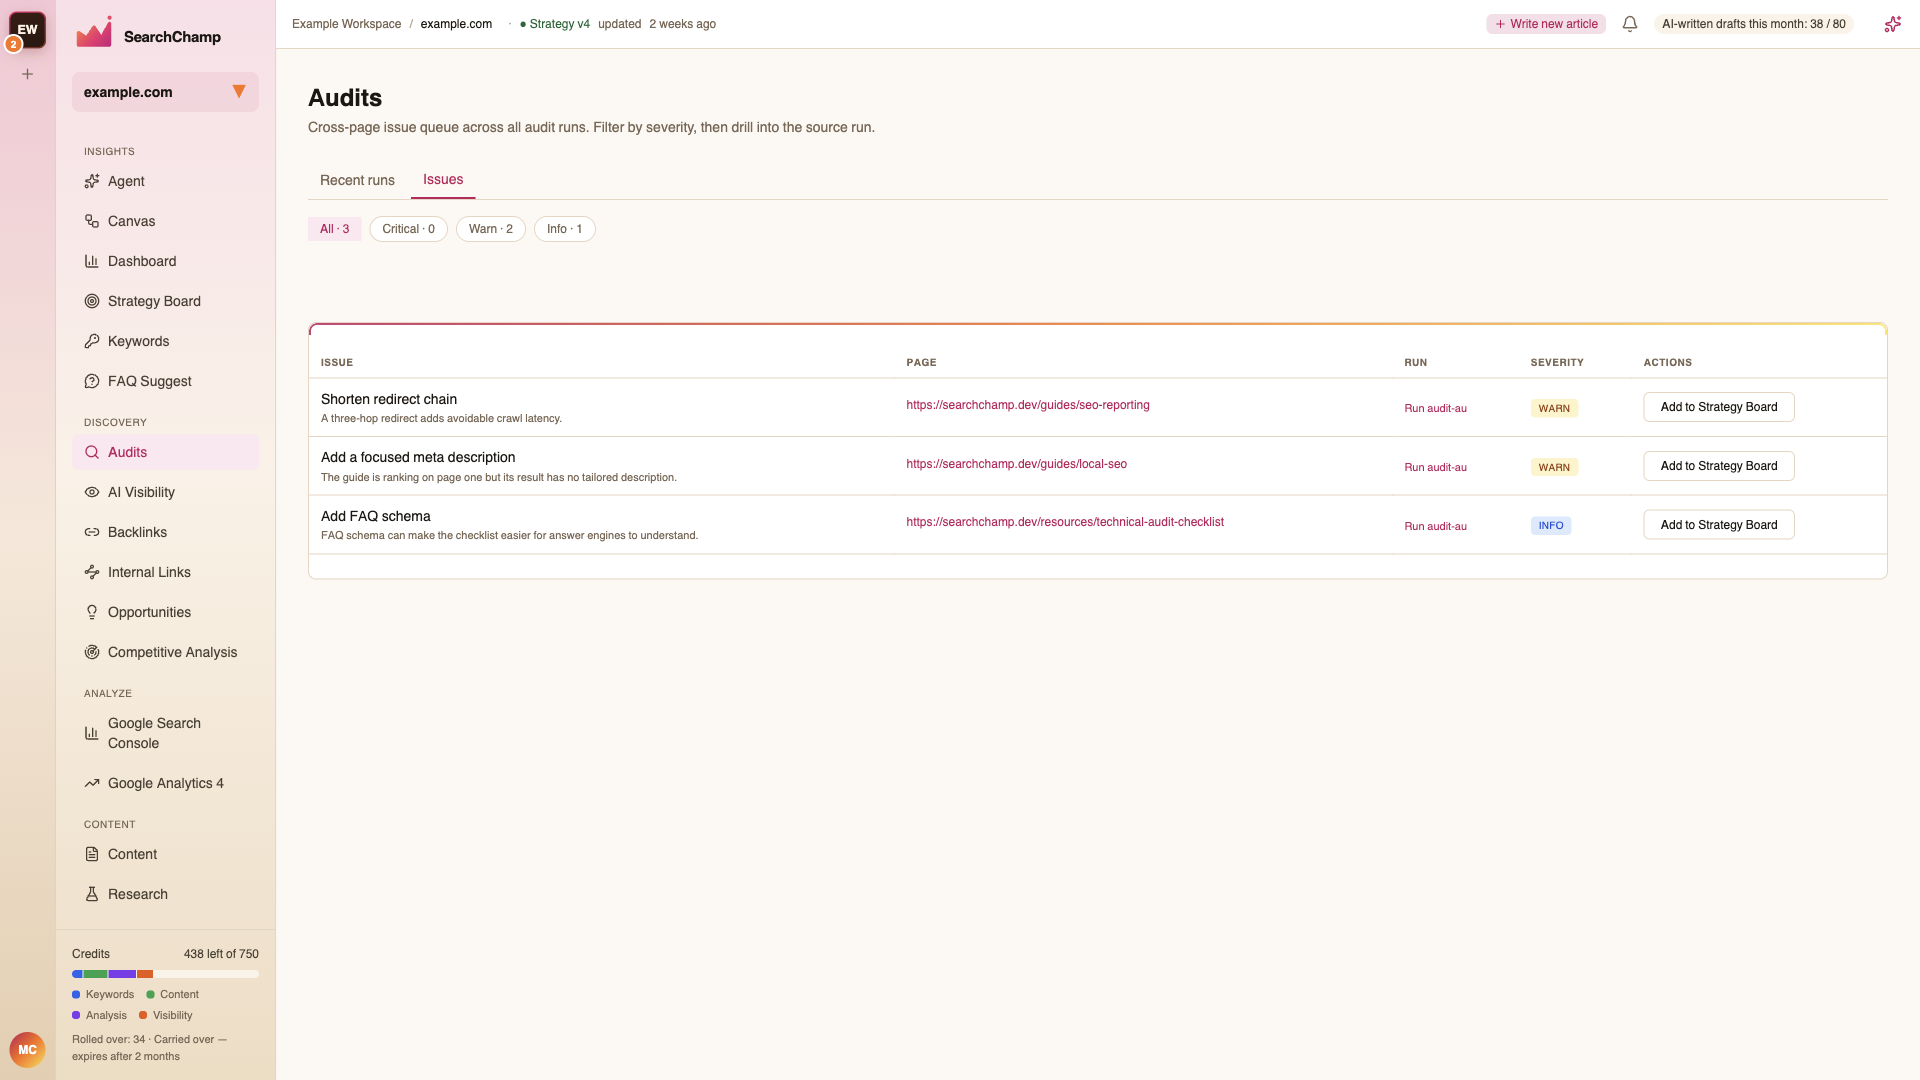Click the AI sparkle icon at top right

1892,24
